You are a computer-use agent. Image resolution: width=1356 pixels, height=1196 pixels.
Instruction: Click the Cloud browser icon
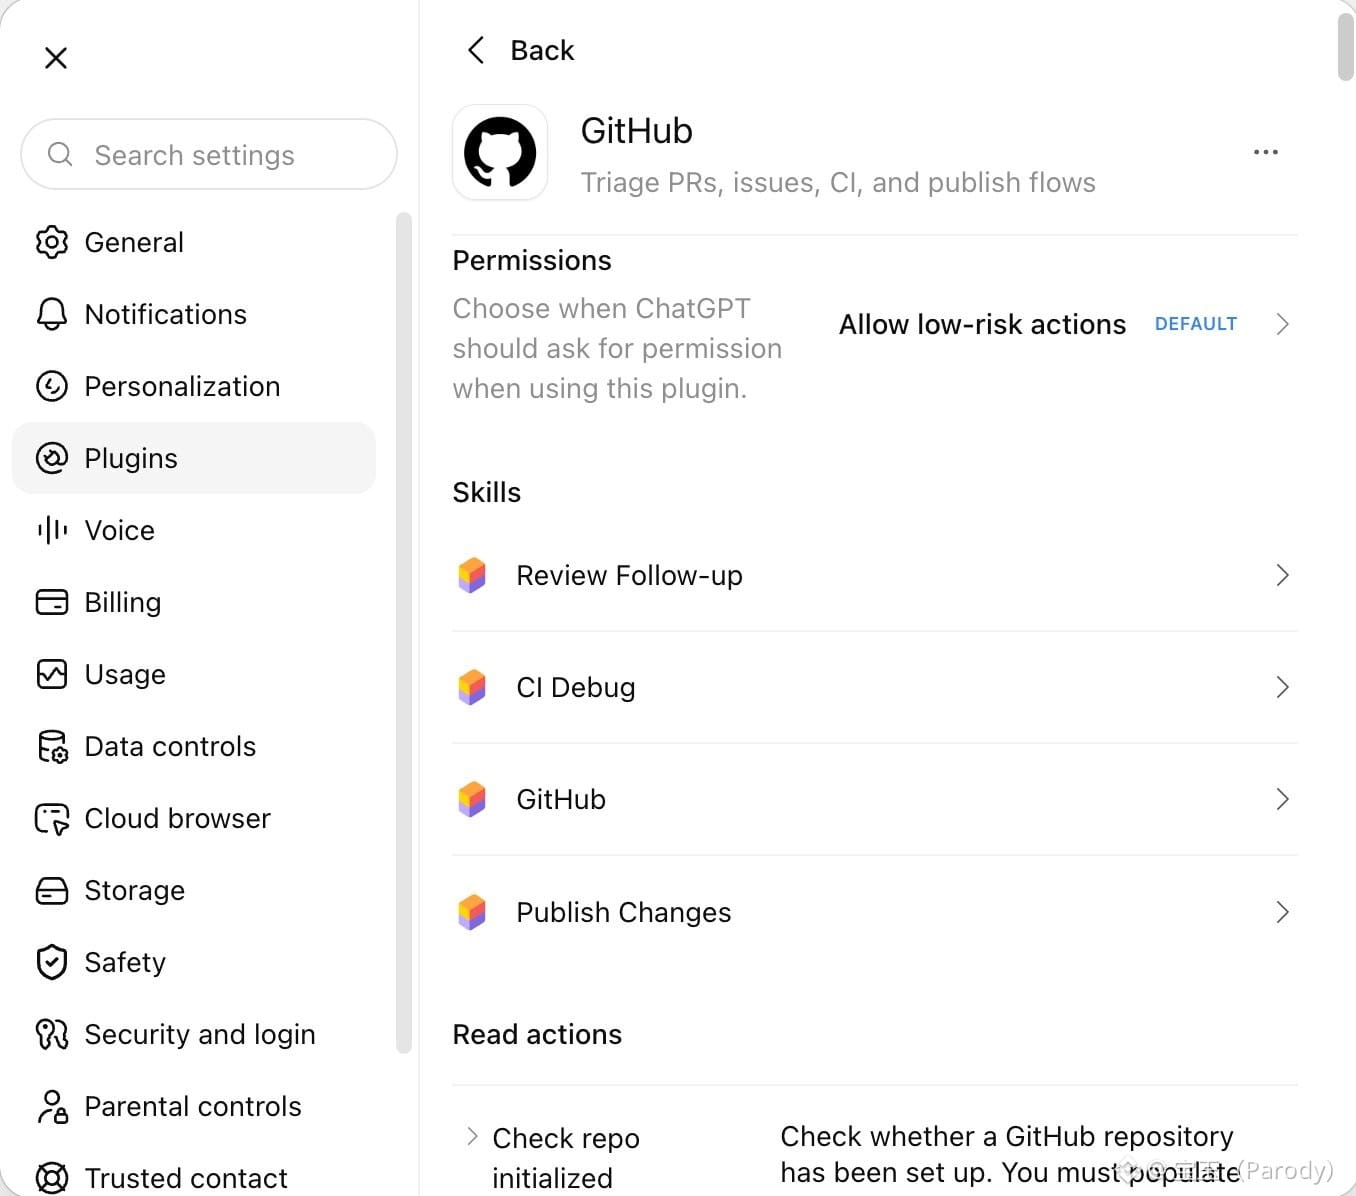point(52,818)
